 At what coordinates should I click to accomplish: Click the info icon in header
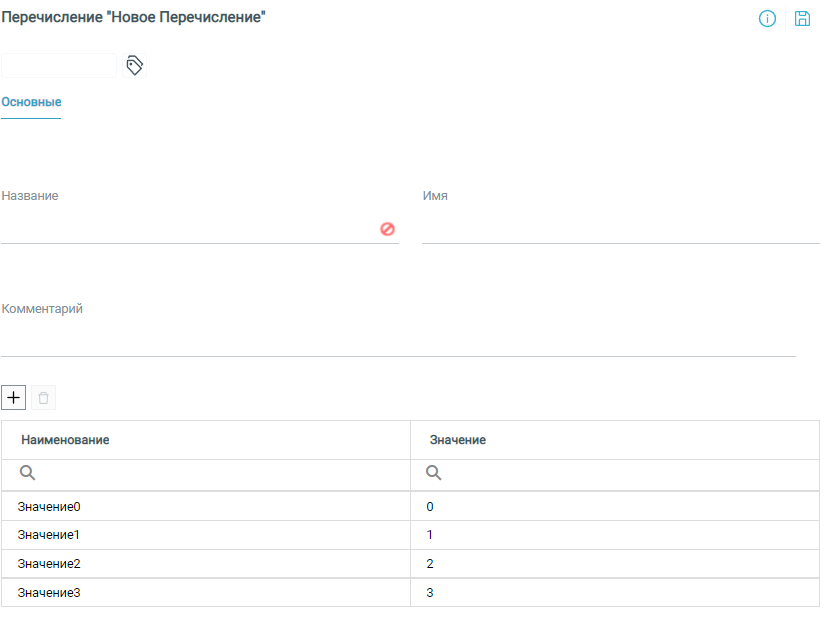click(x=767, y=19)
